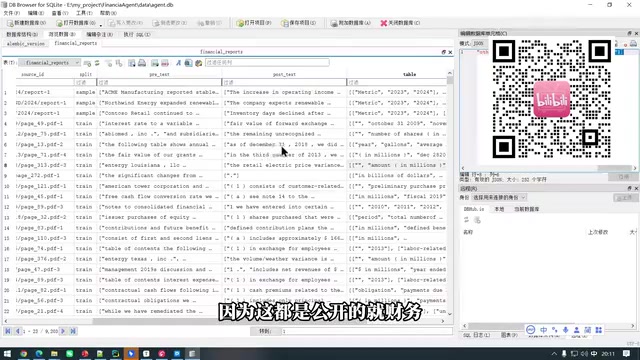Click the green refresh arrows icon

[97, 63]
